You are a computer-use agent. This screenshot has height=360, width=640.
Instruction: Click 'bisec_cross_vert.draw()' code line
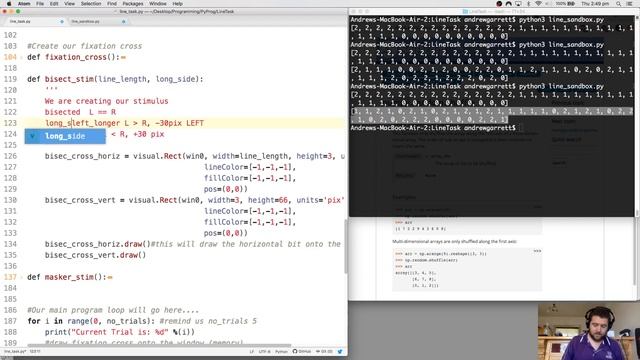tap(95, 256)
